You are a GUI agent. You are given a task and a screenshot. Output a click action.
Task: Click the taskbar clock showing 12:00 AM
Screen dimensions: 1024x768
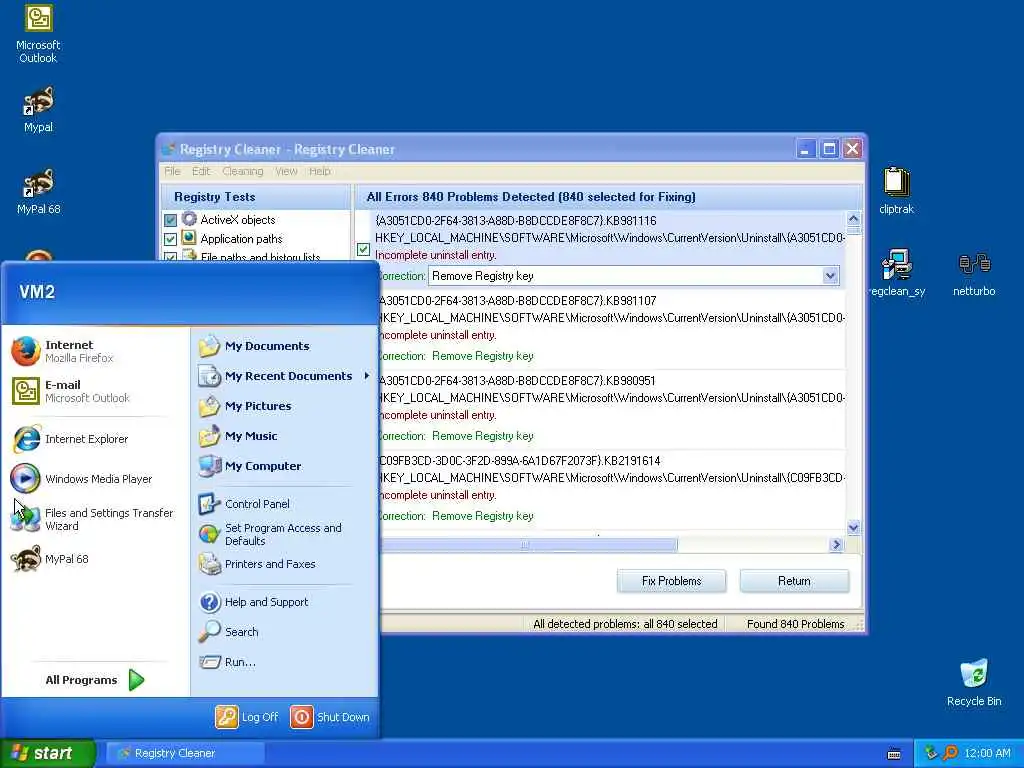tap(987, 754)
